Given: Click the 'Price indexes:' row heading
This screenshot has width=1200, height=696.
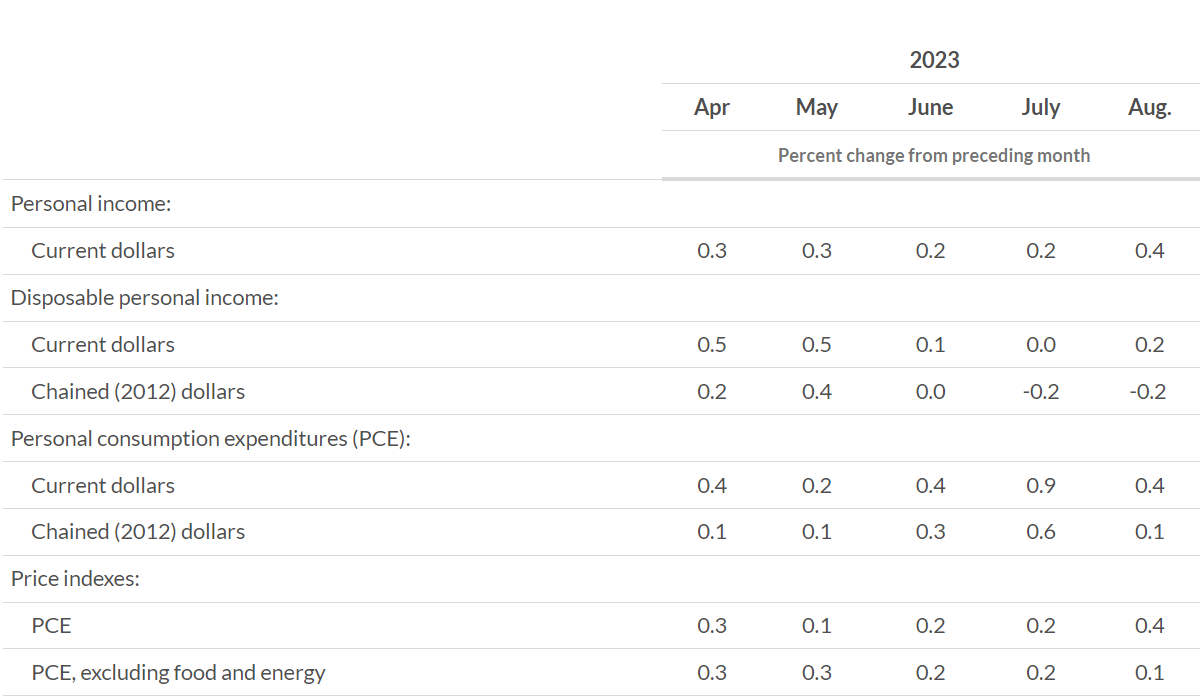Looking at the screenshot, I should pyautogui.click(x=75, y=579).
